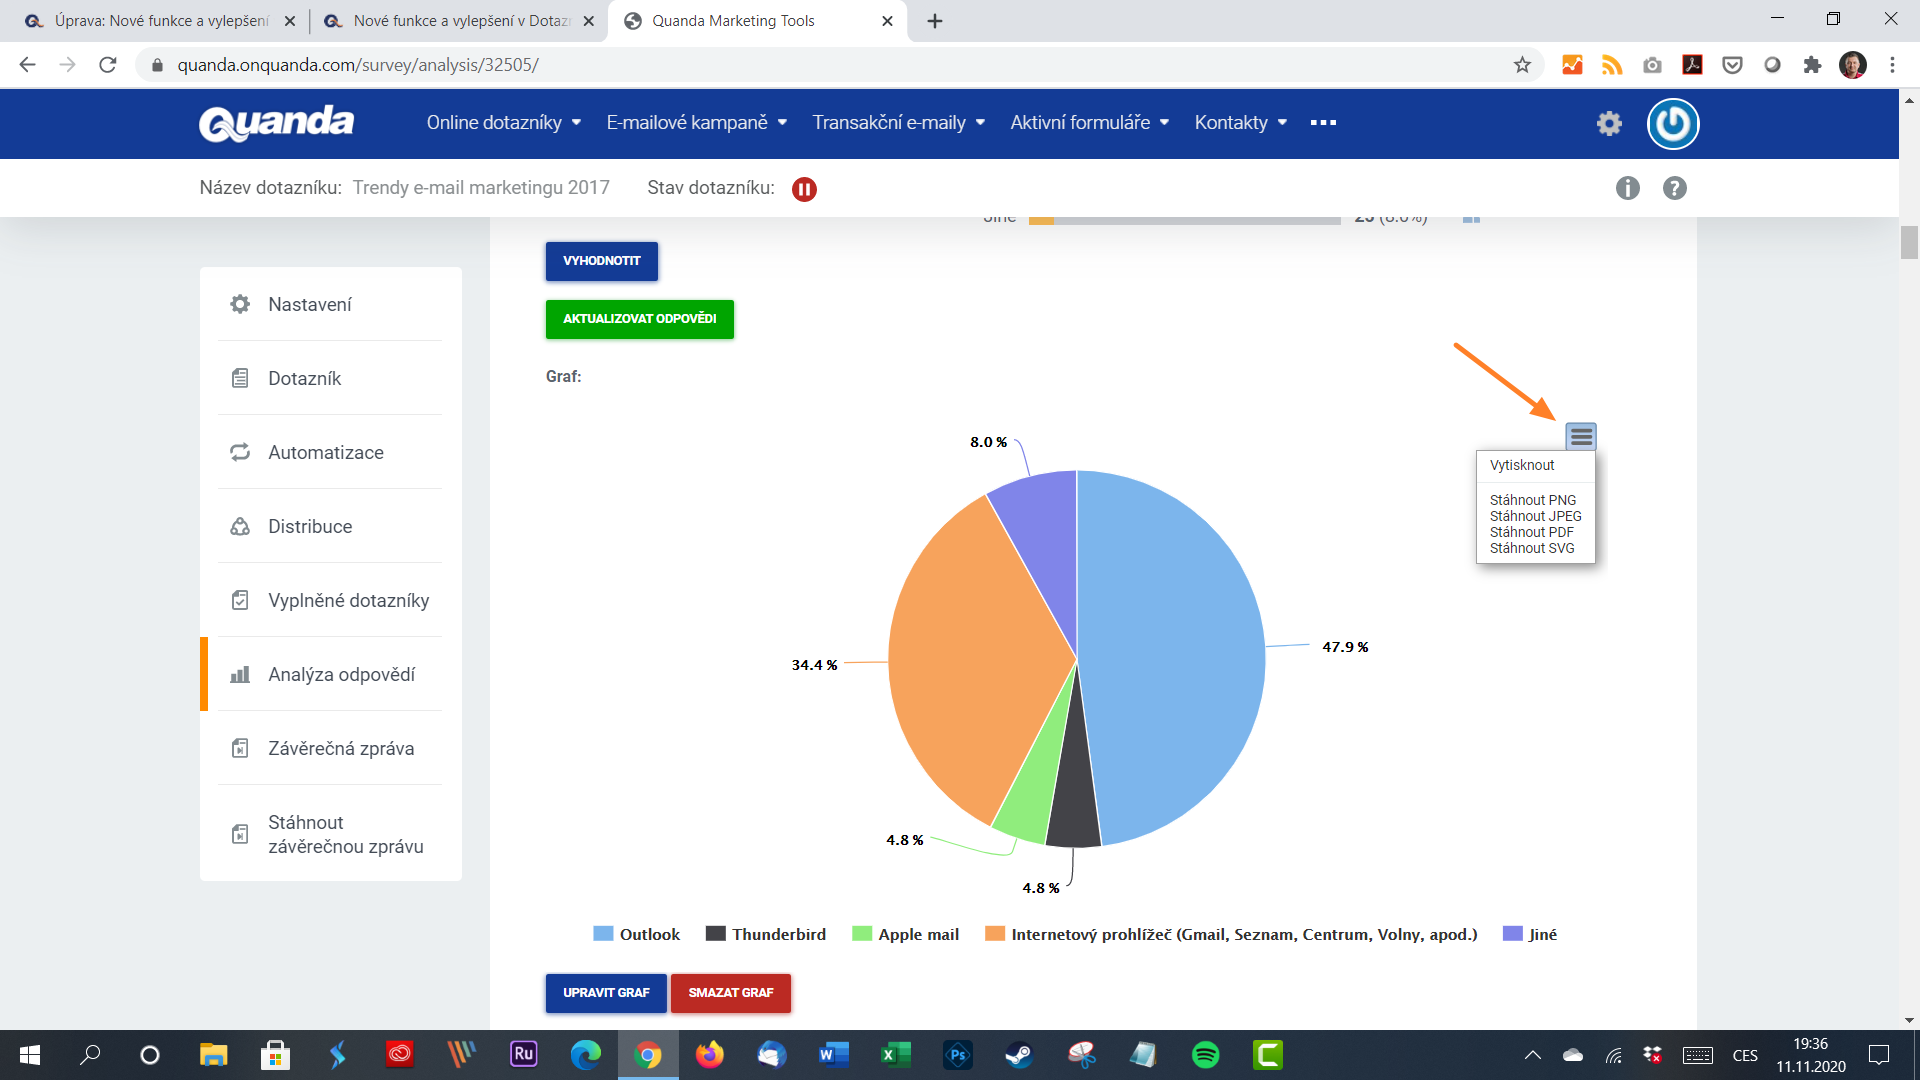Viewport: 1920px width, 1080px height.
Task: Select Stáhnout PNG from the export menu
Action: (x=1532, y=500)
